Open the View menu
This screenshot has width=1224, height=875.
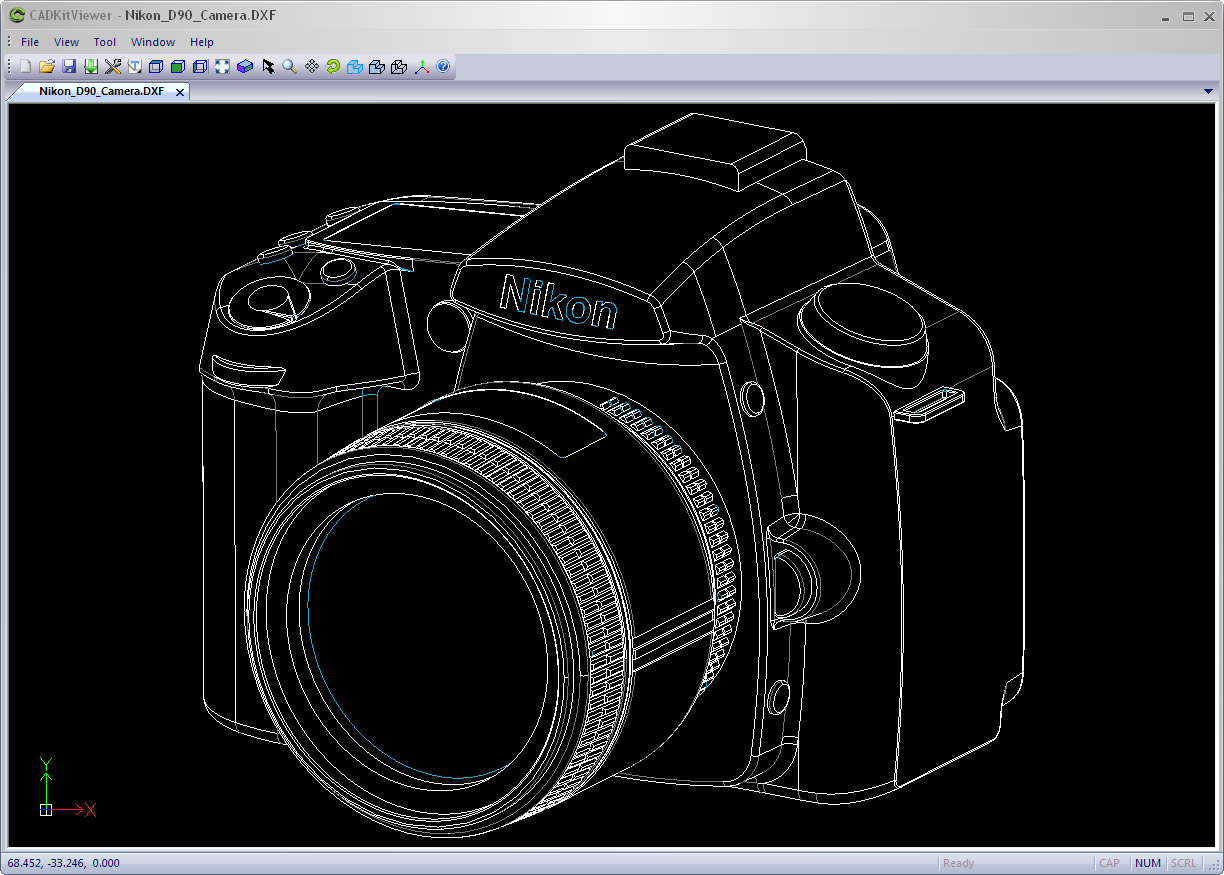[66, 42]
